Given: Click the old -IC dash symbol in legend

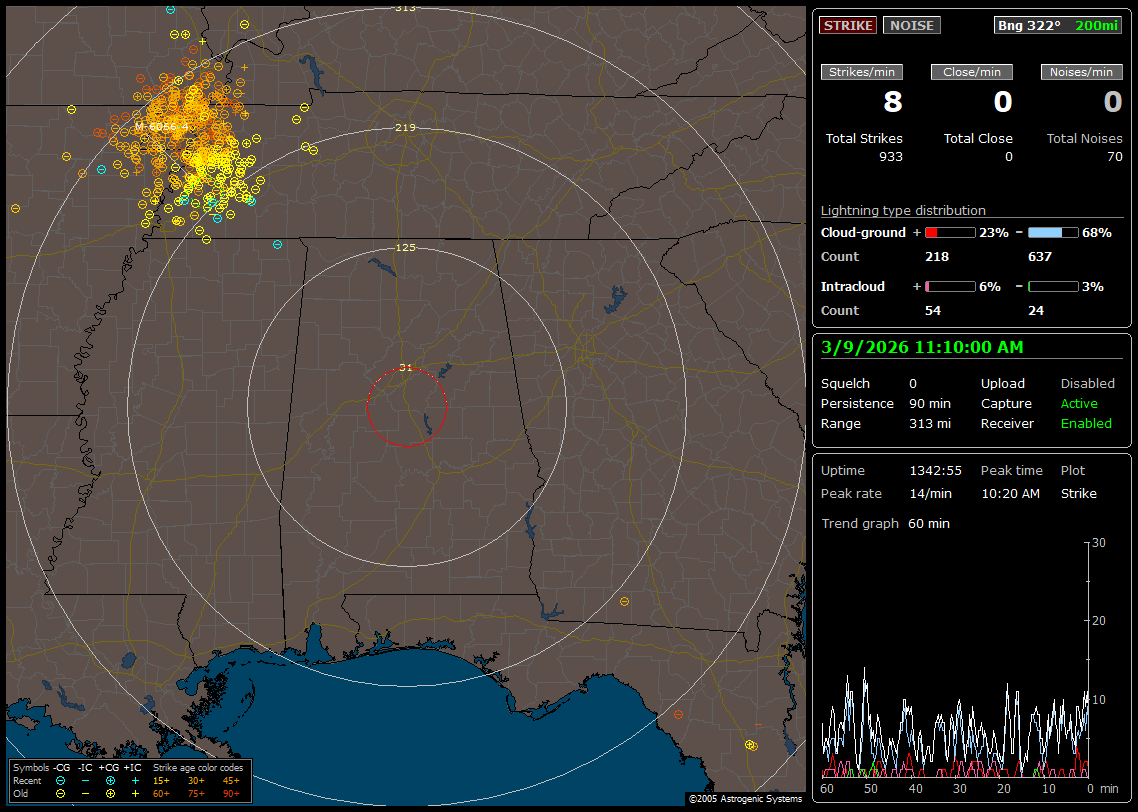Looking at the screenshot, I should coord(85,793).
